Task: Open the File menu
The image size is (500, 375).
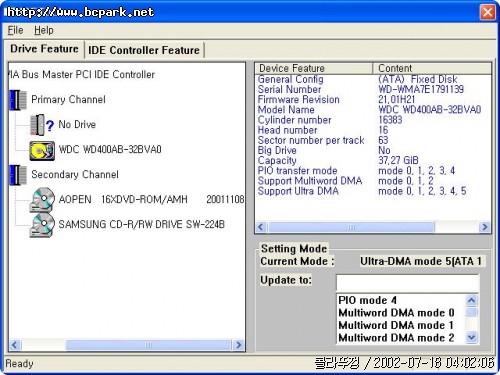Action: 15,30
